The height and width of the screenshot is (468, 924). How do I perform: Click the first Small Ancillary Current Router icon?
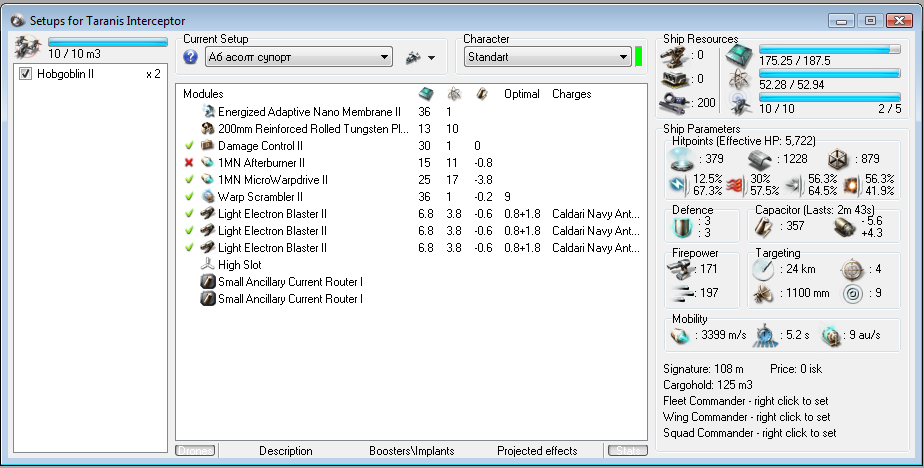[207, 282]
